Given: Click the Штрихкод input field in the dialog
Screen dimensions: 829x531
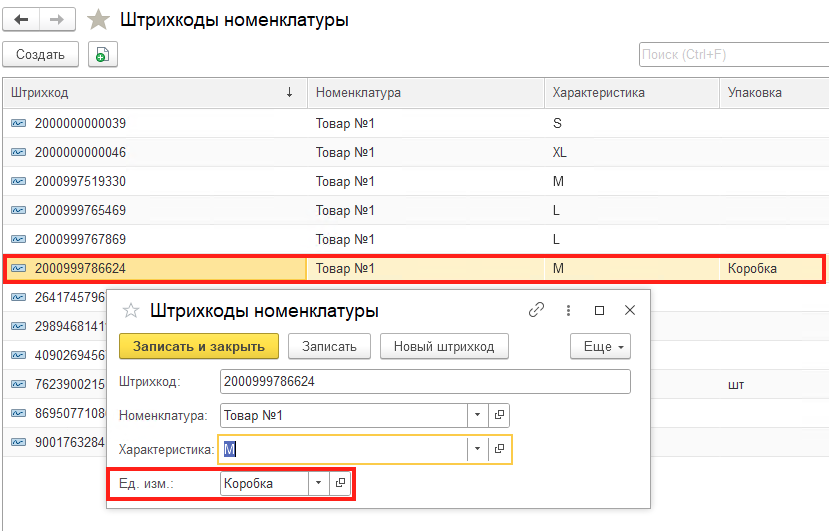Looking at the screenshot, I should (x=425, y=381).
